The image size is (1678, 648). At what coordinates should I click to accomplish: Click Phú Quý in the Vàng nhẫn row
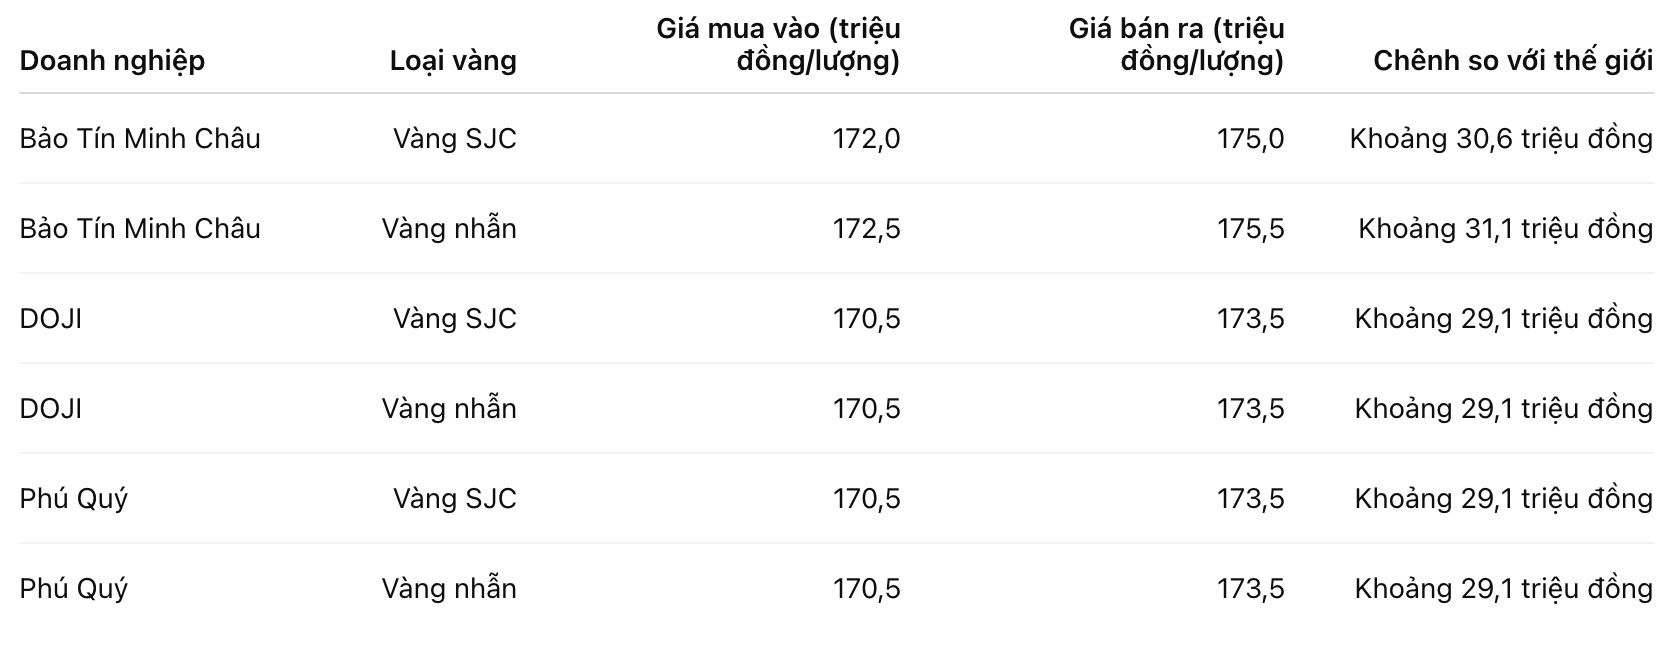[x=74, y=589]
